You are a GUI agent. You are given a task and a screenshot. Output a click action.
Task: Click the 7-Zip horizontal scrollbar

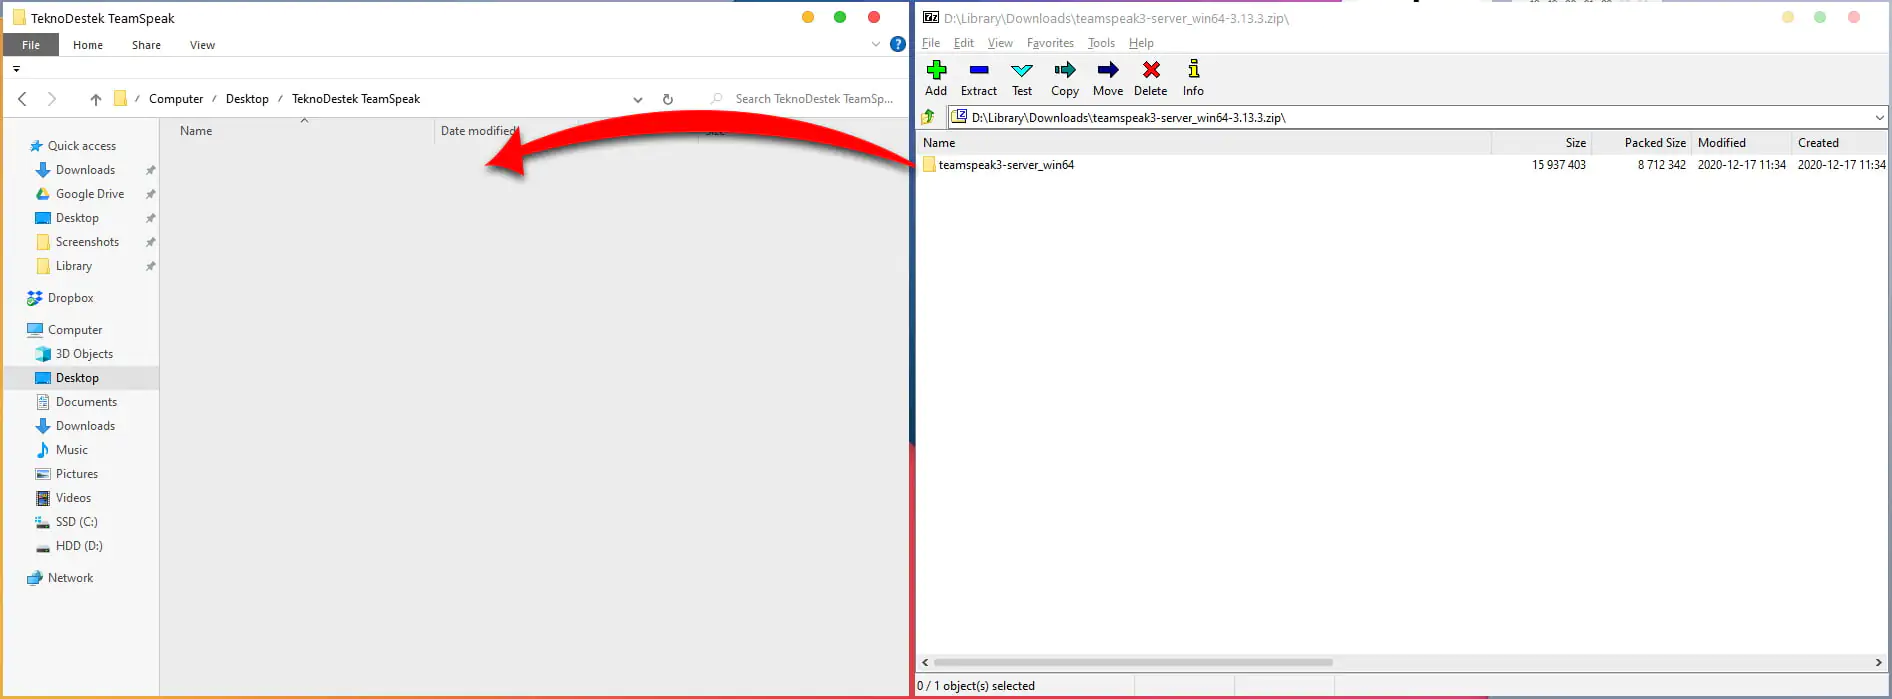(1133, 662)
